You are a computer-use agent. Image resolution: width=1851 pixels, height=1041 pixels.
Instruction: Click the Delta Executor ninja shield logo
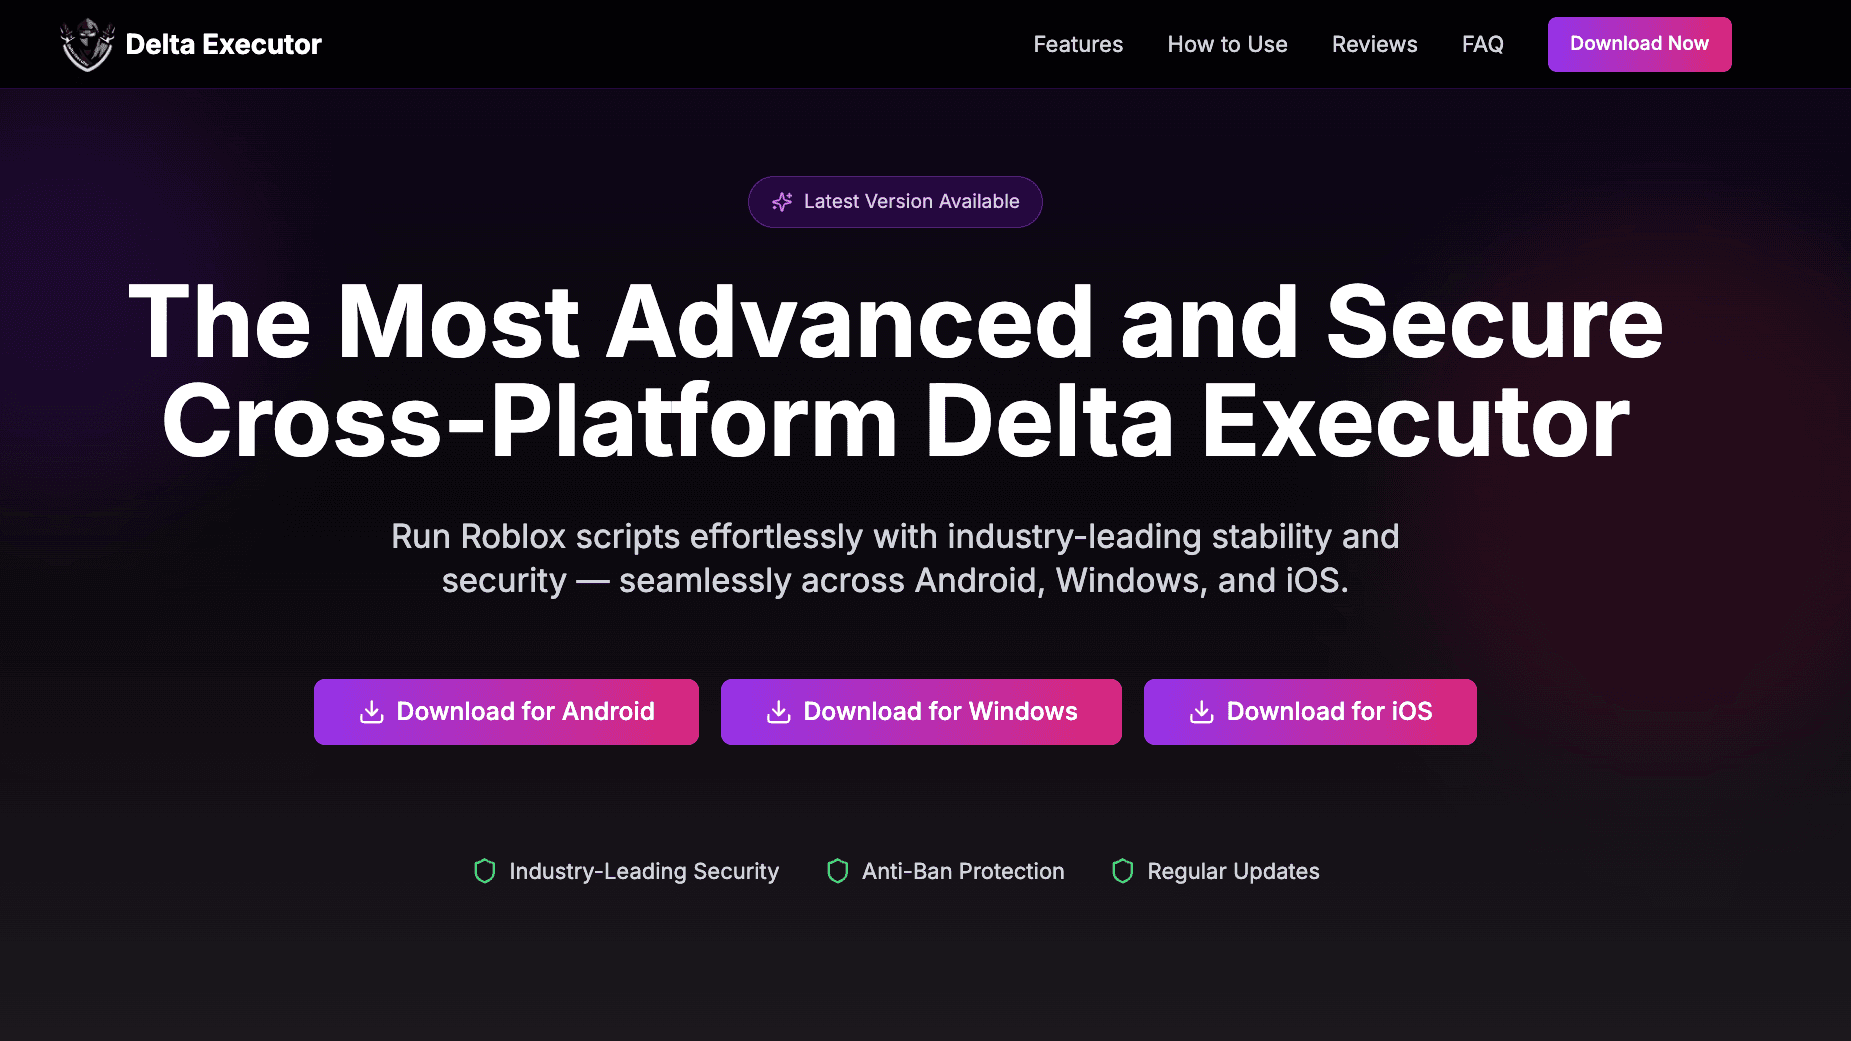pyautogui.click(x=87, y=43)
